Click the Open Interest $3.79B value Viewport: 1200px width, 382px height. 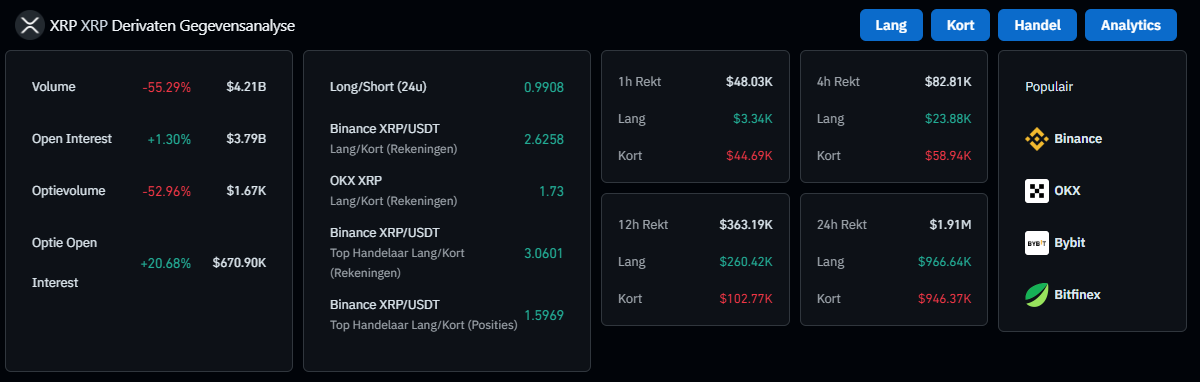pyautogui.click(x=246, y=139)
